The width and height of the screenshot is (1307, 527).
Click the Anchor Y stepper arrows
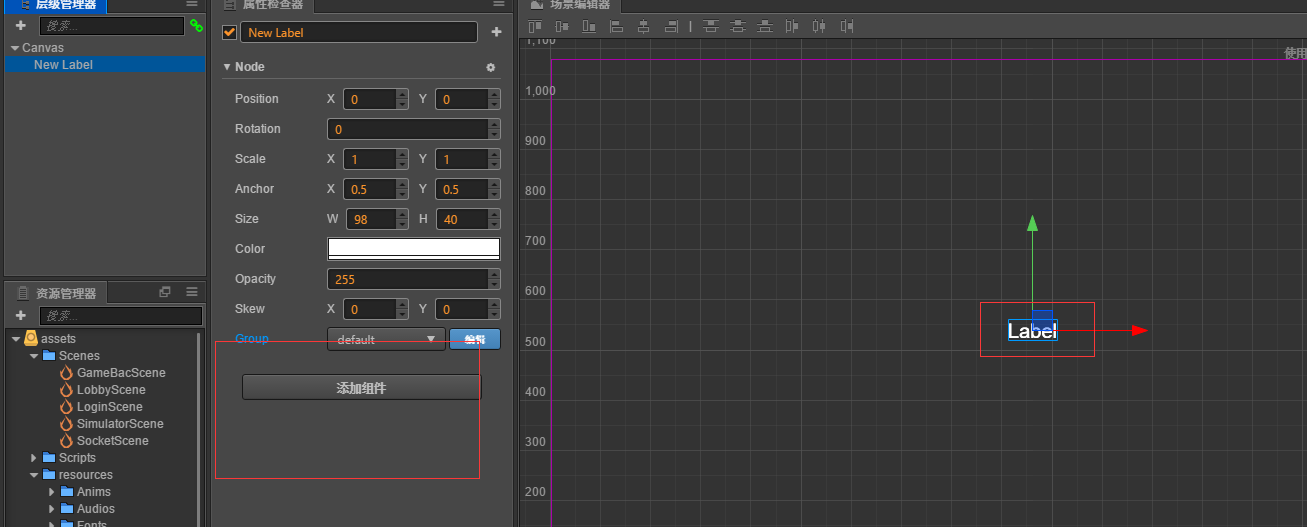coord(494,189)
